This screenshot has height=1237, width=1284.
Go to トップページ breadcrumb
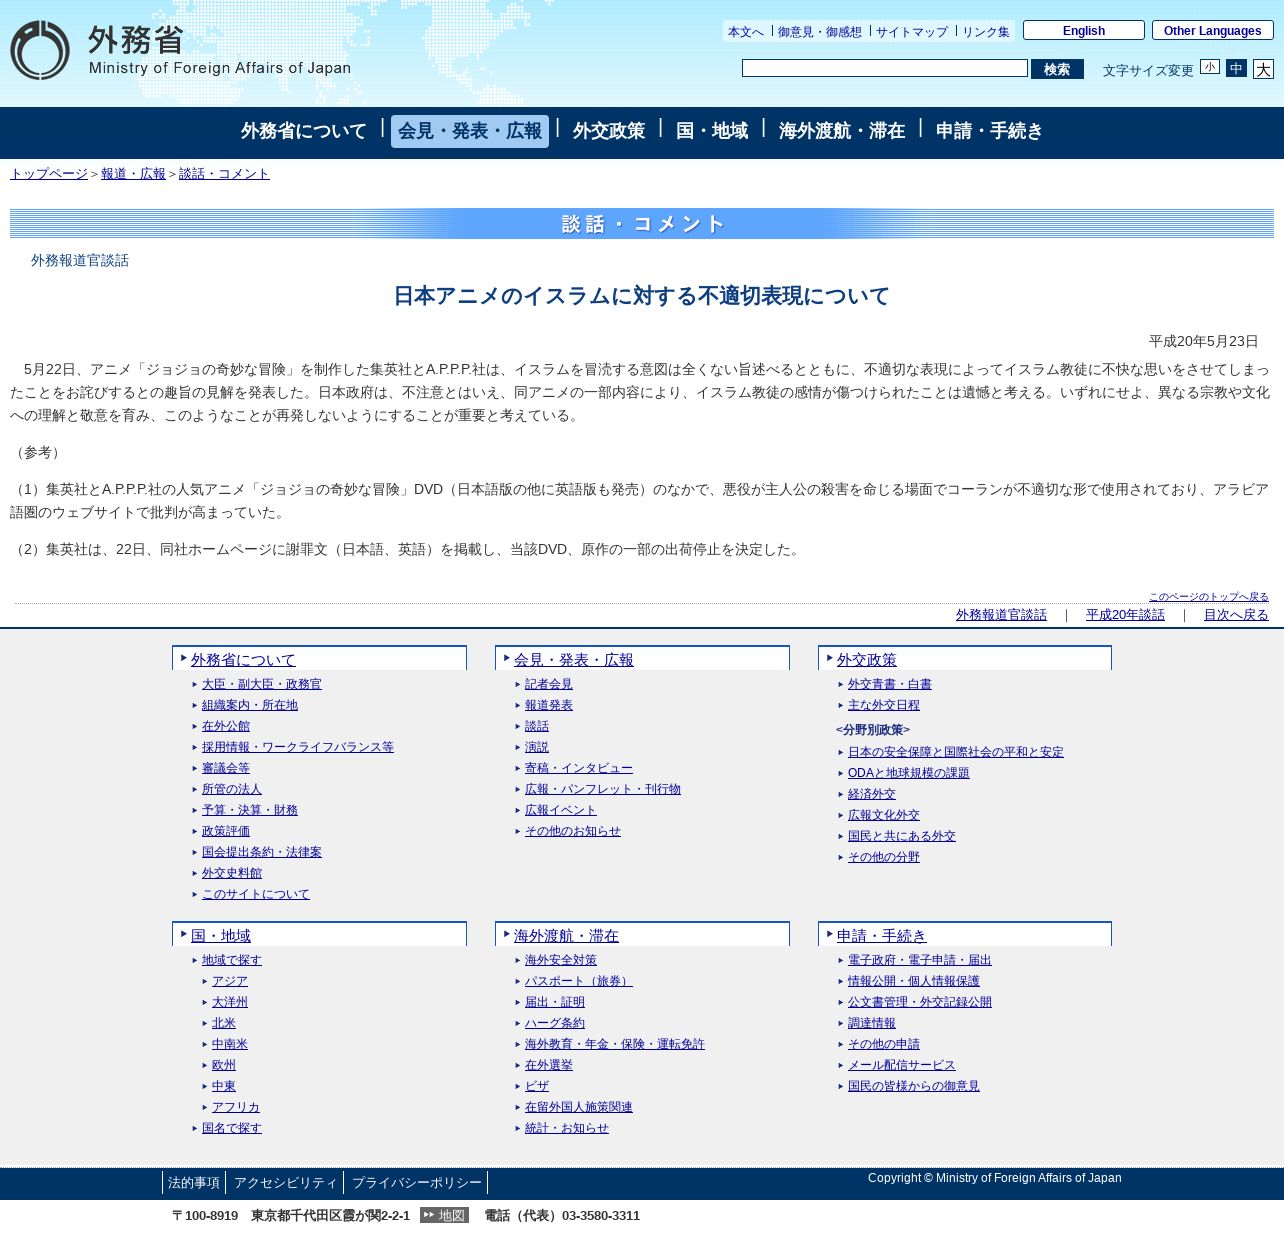coord(49,173)
